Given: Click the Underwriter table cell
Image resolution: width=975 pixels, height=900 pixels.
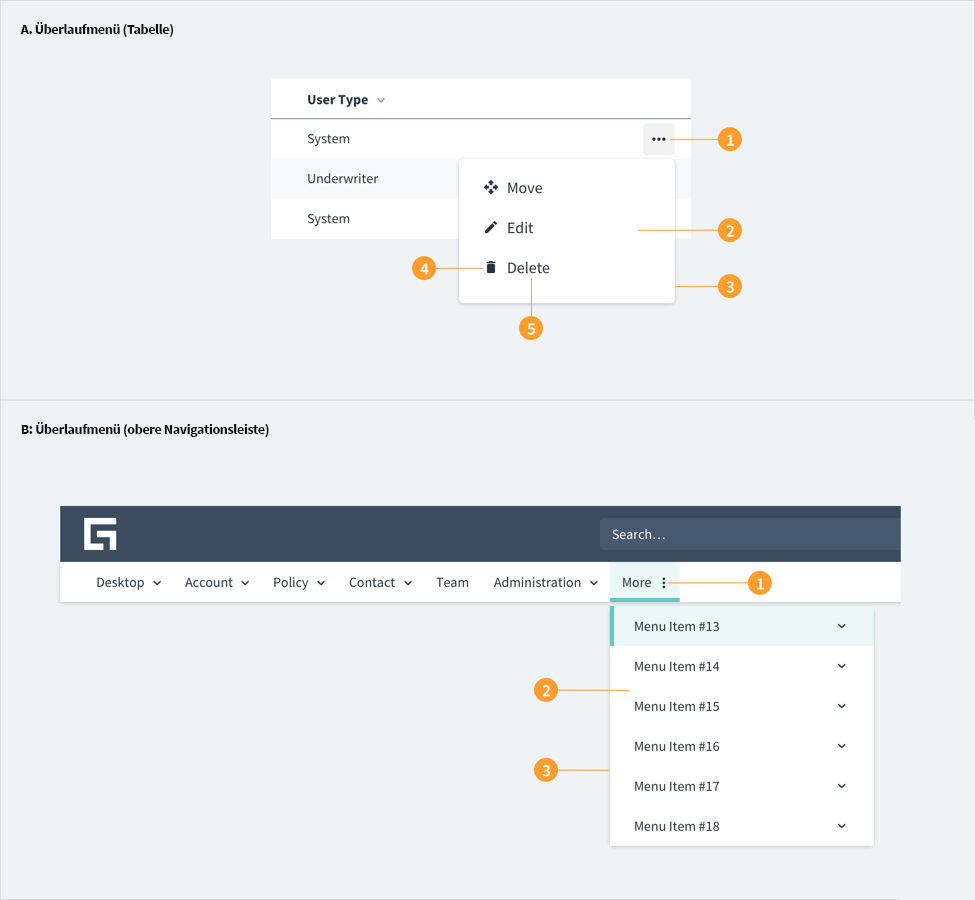Looking at the screenshot, I should coord(343,179).
